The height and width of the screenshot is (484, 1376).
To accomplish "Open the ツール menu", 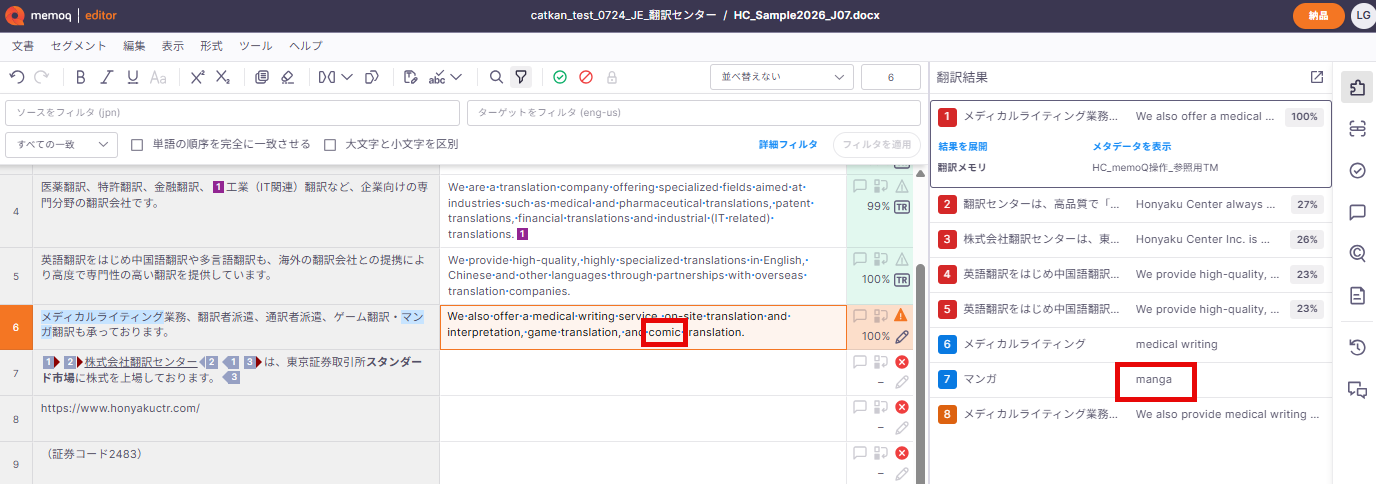I will (255, 46).
